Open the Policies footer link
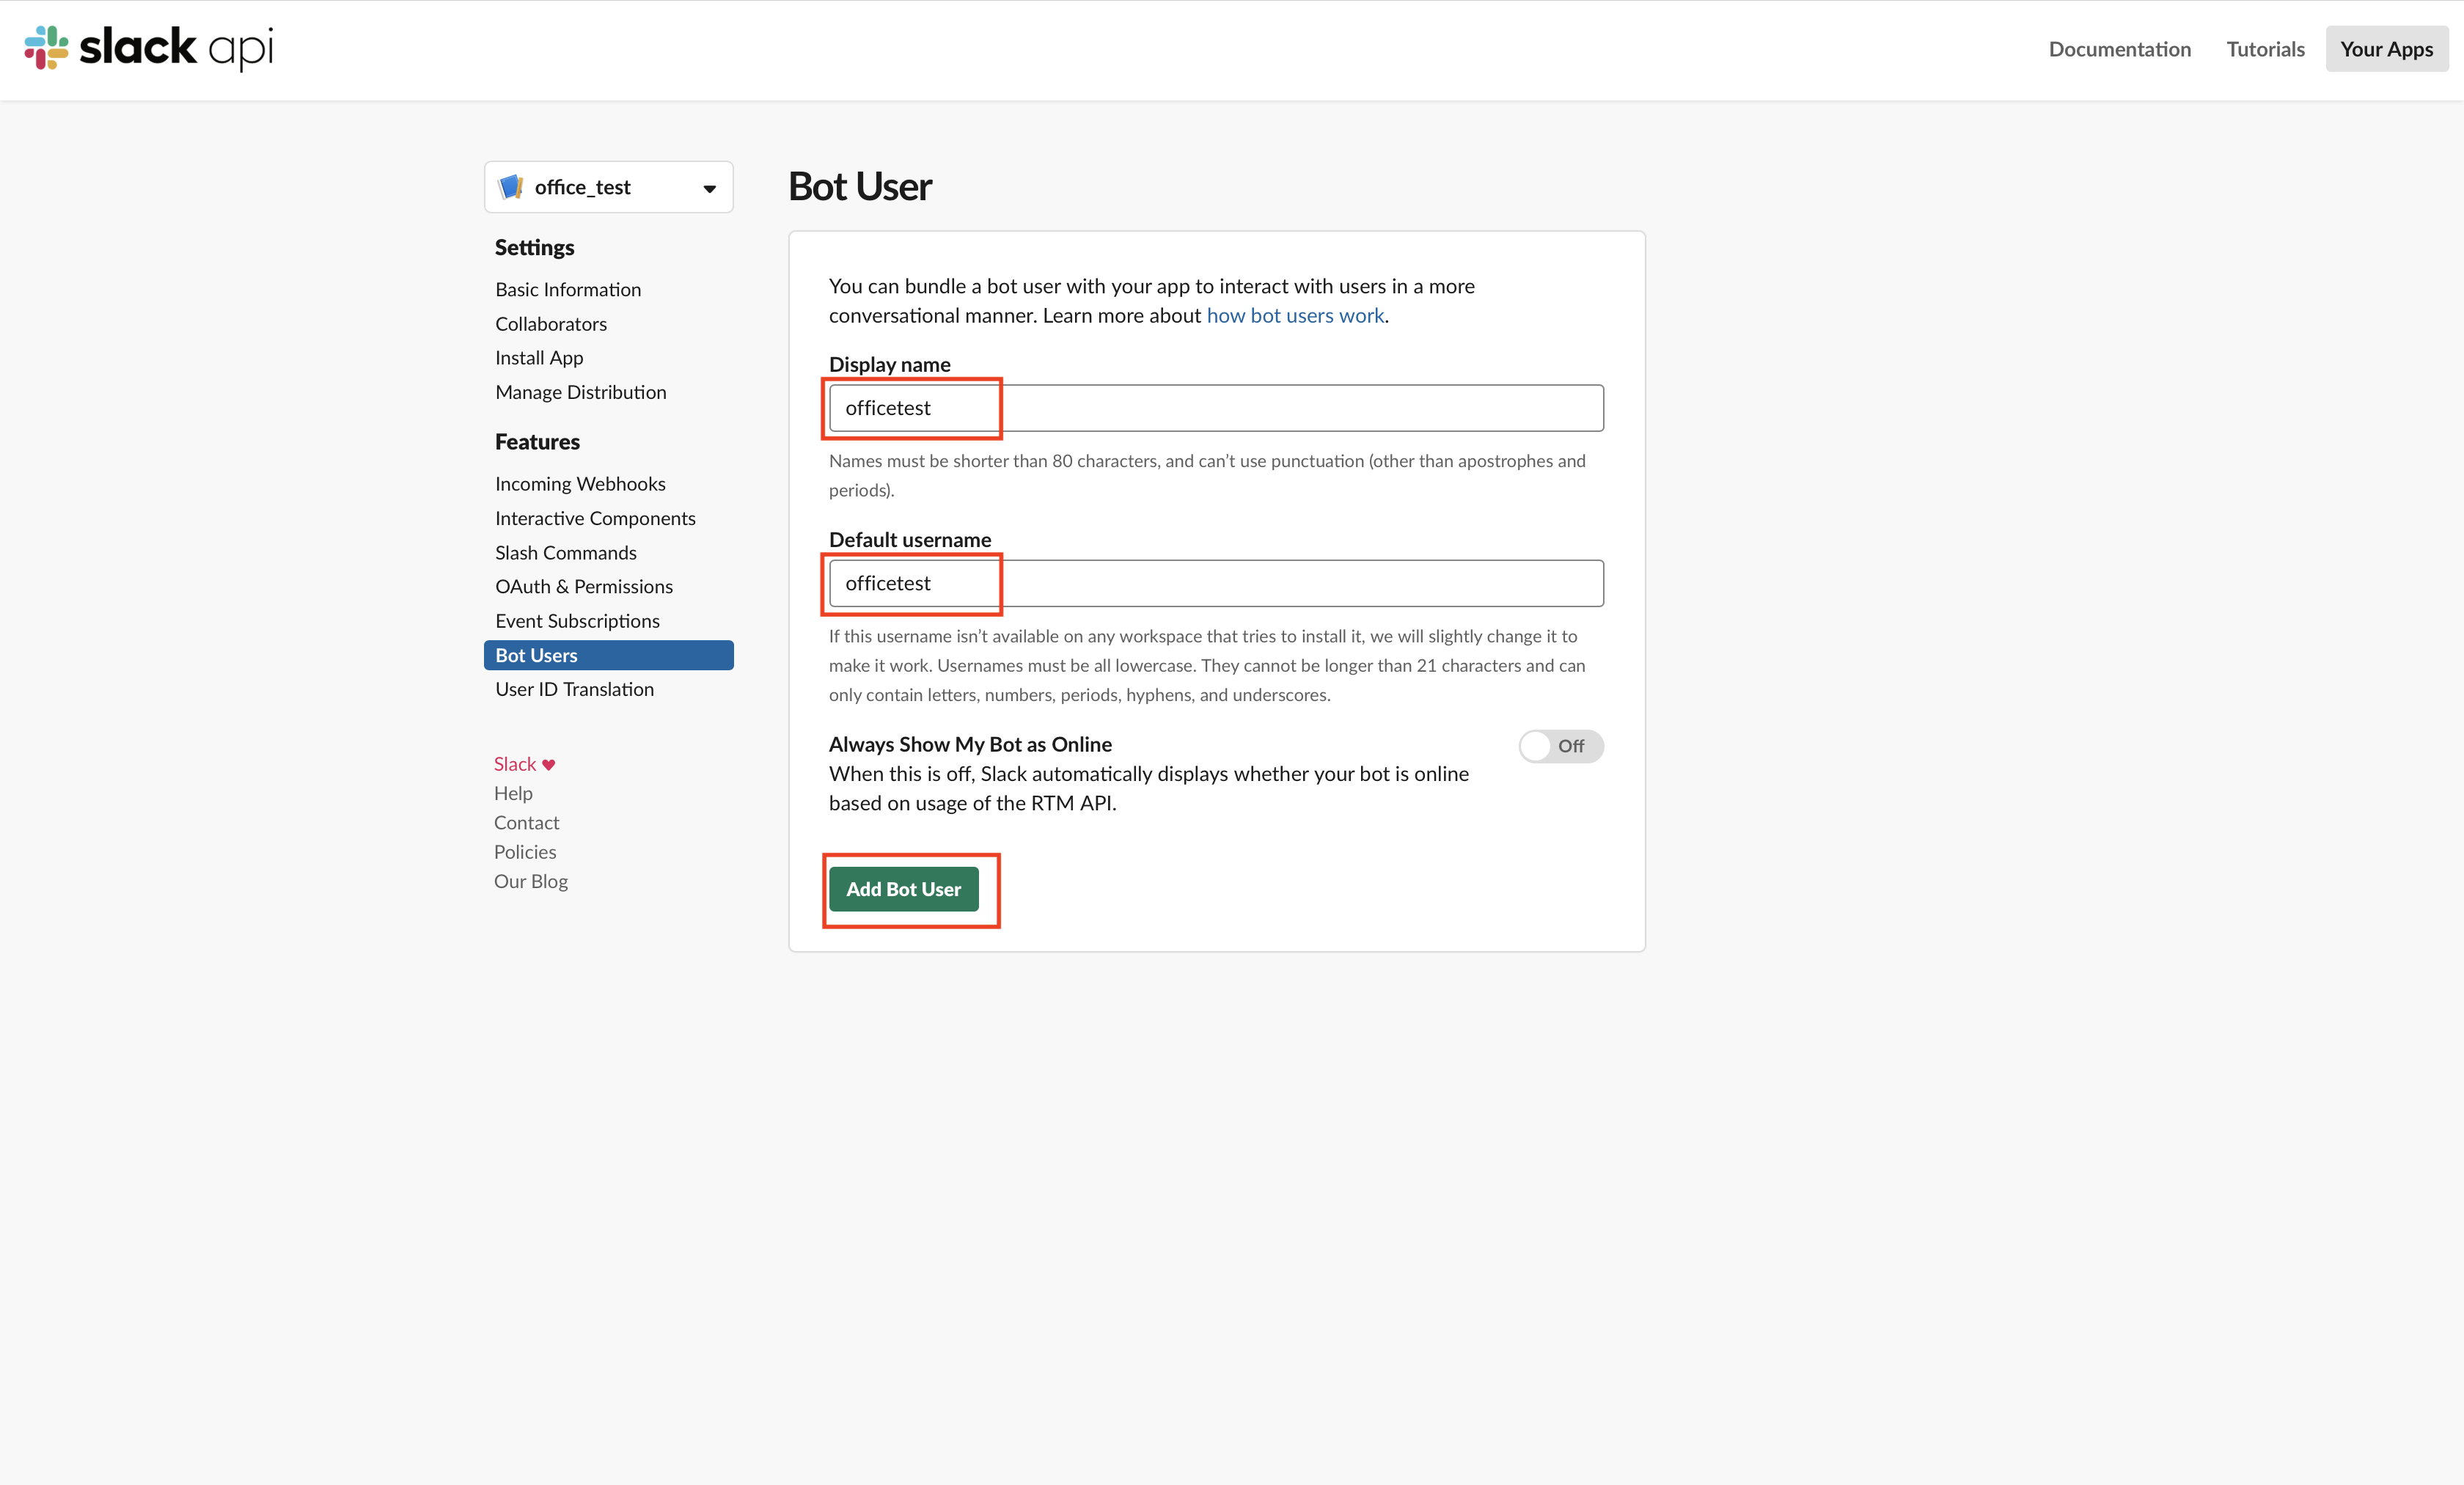Image resolution: width=2464 pixels, height=1485 pixels. click(525, 852)
